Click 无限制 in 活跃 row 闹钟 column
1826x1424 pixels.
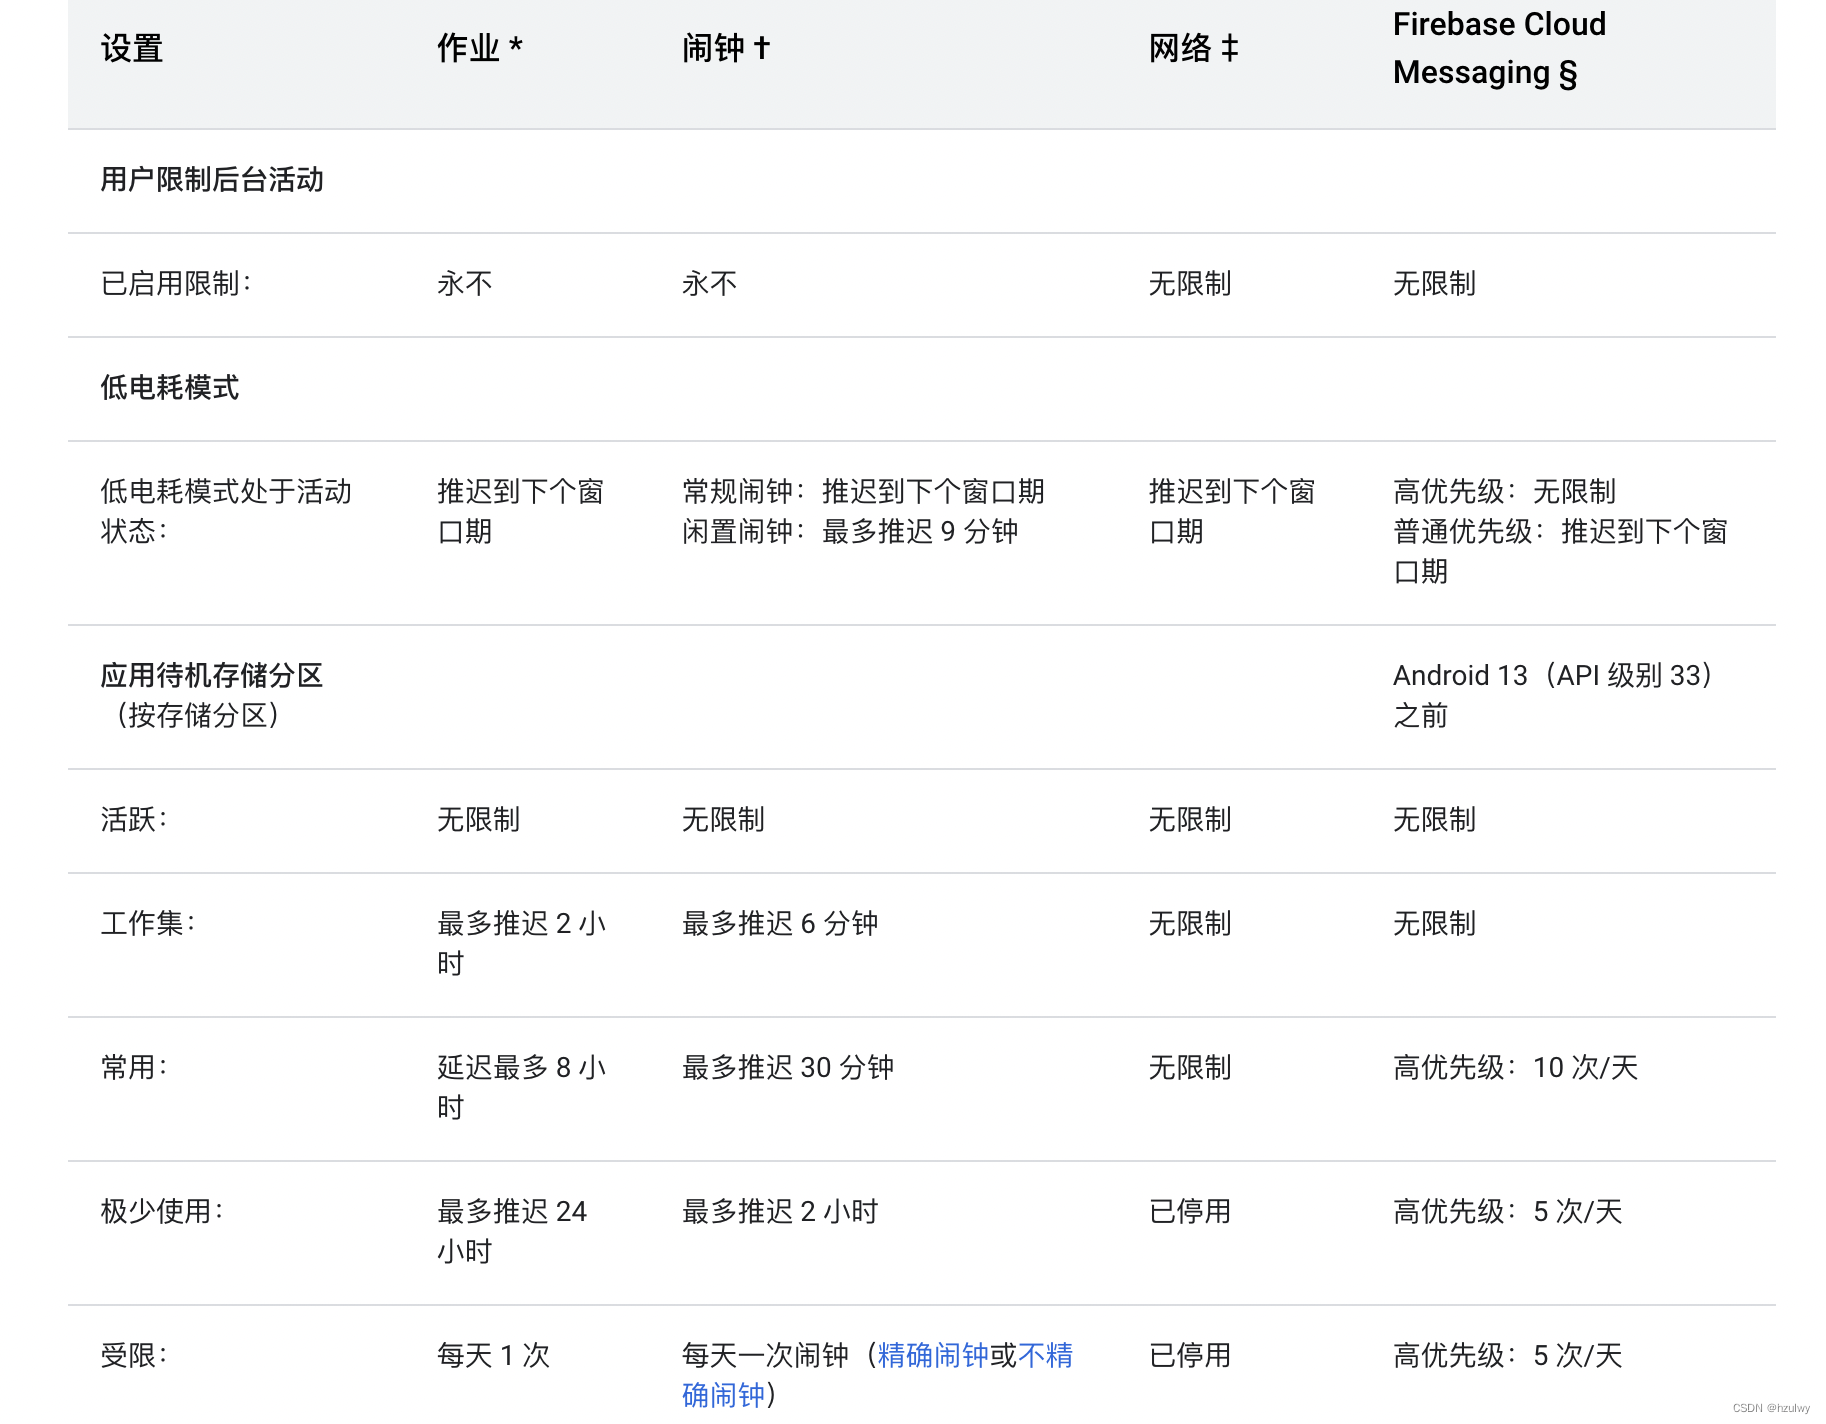pyautogui.click(x=723, y=820)
